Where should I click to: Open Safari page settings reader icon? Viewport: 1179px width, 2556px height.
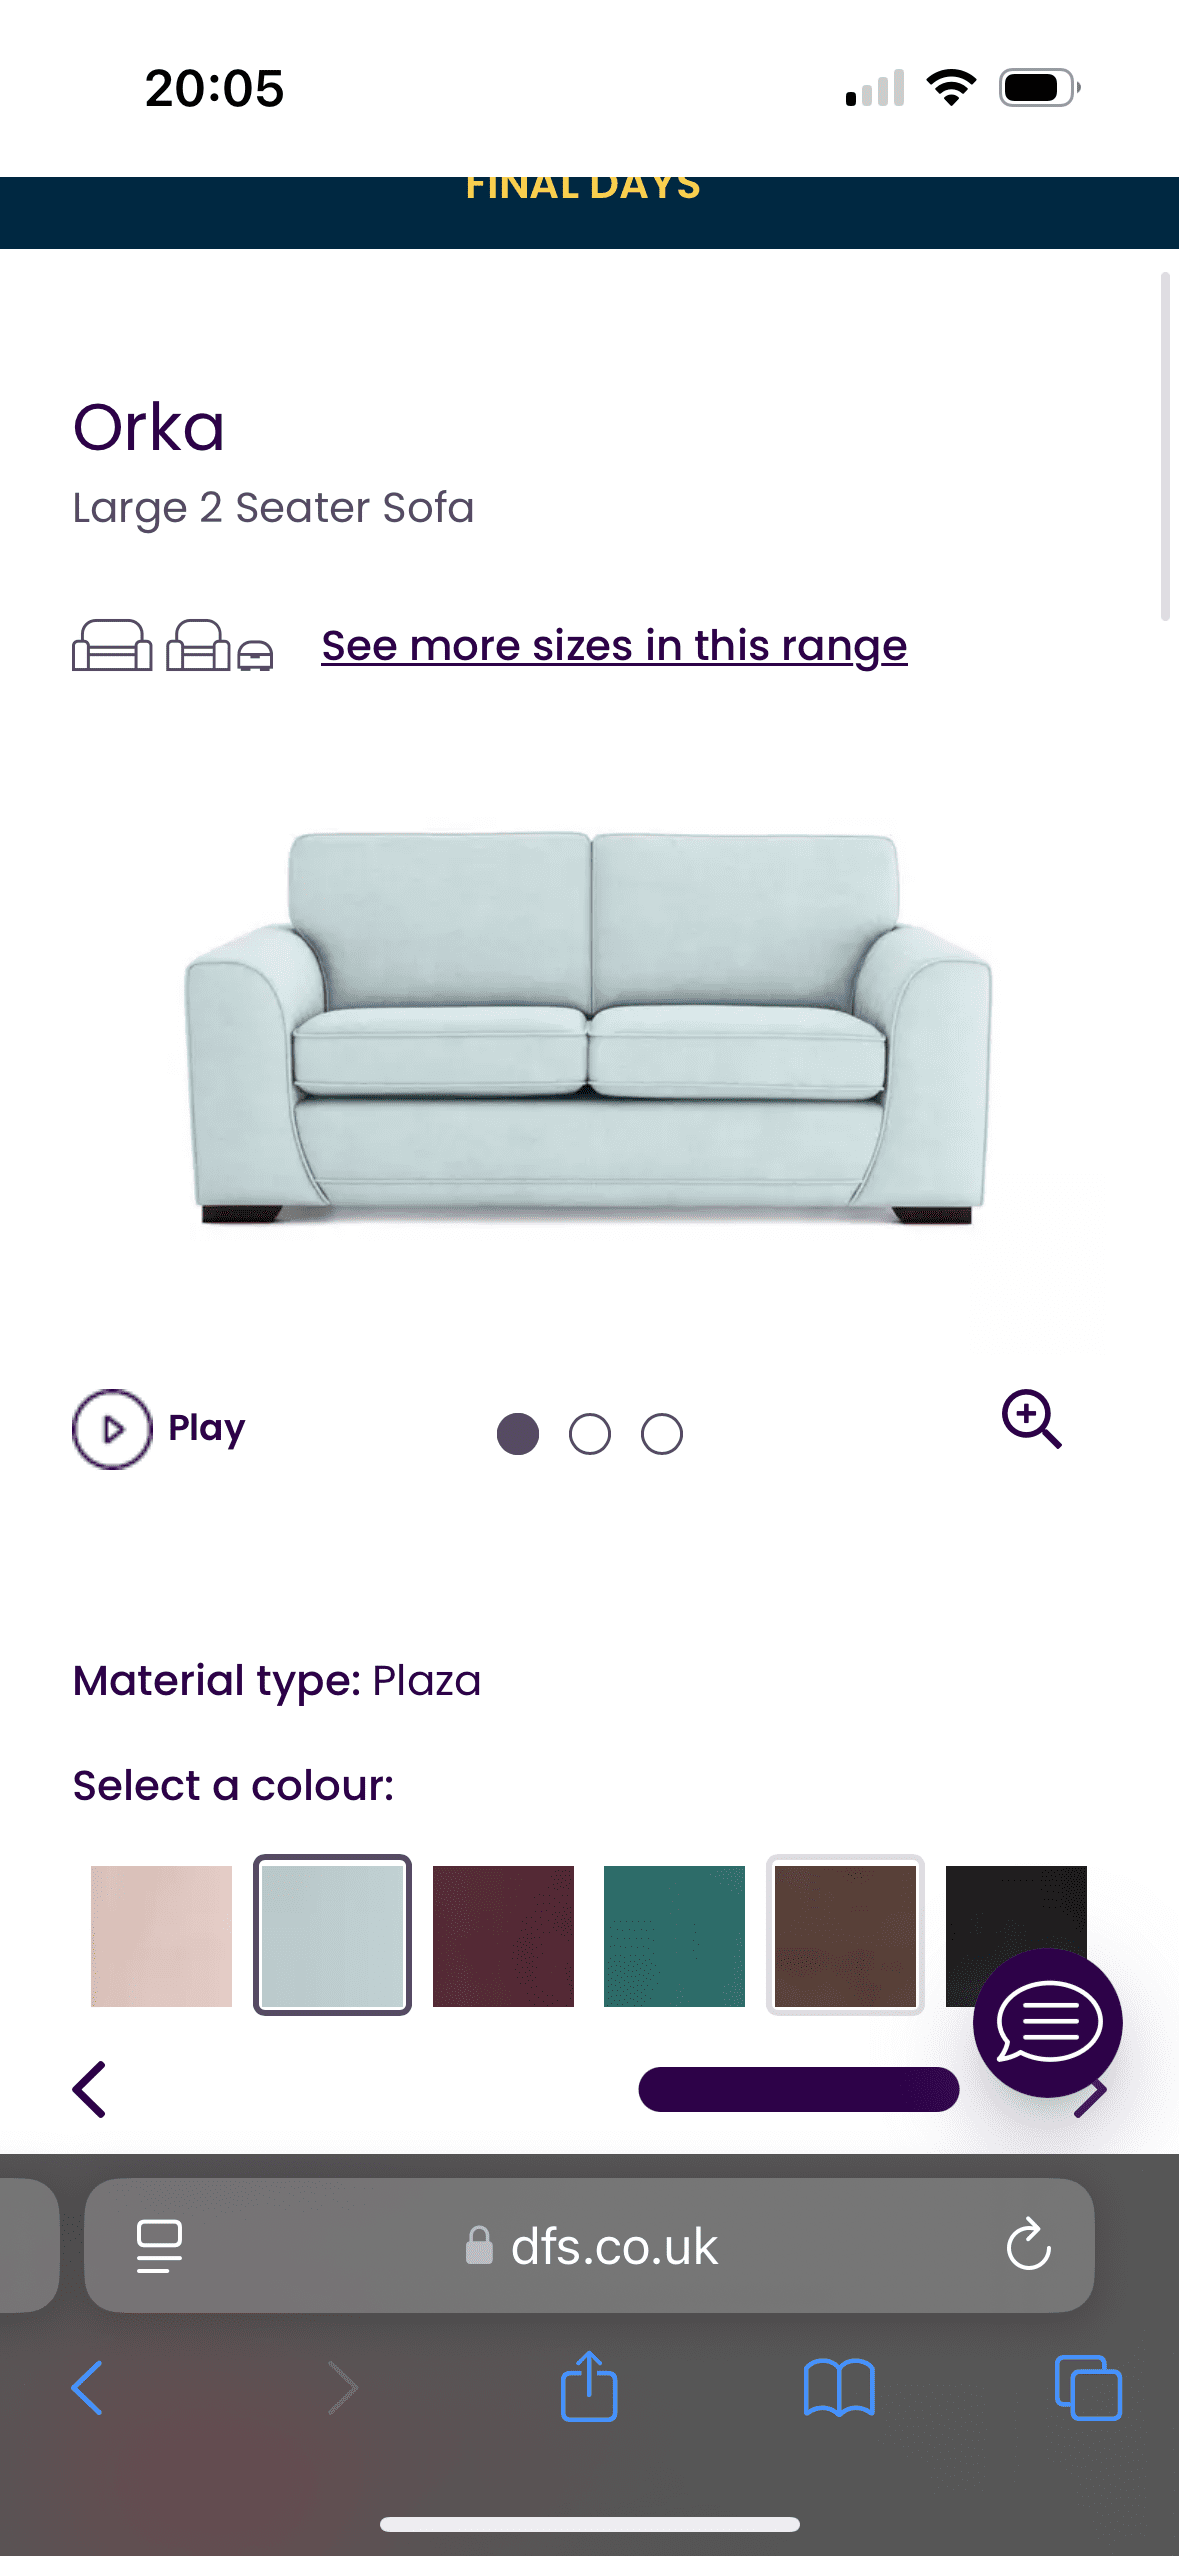pos(159,2246)
